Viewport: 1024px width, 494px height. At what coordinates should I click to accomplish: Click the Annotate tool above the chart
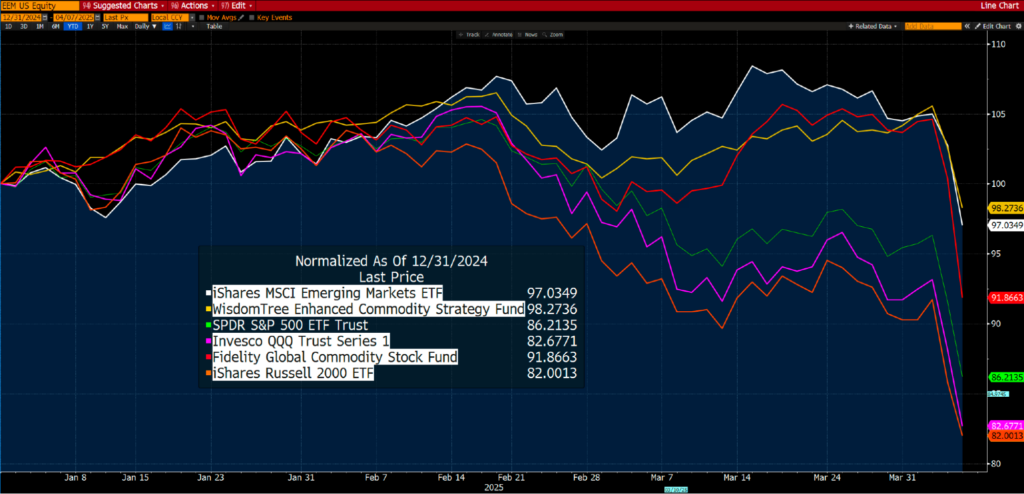tap(498, 35)
